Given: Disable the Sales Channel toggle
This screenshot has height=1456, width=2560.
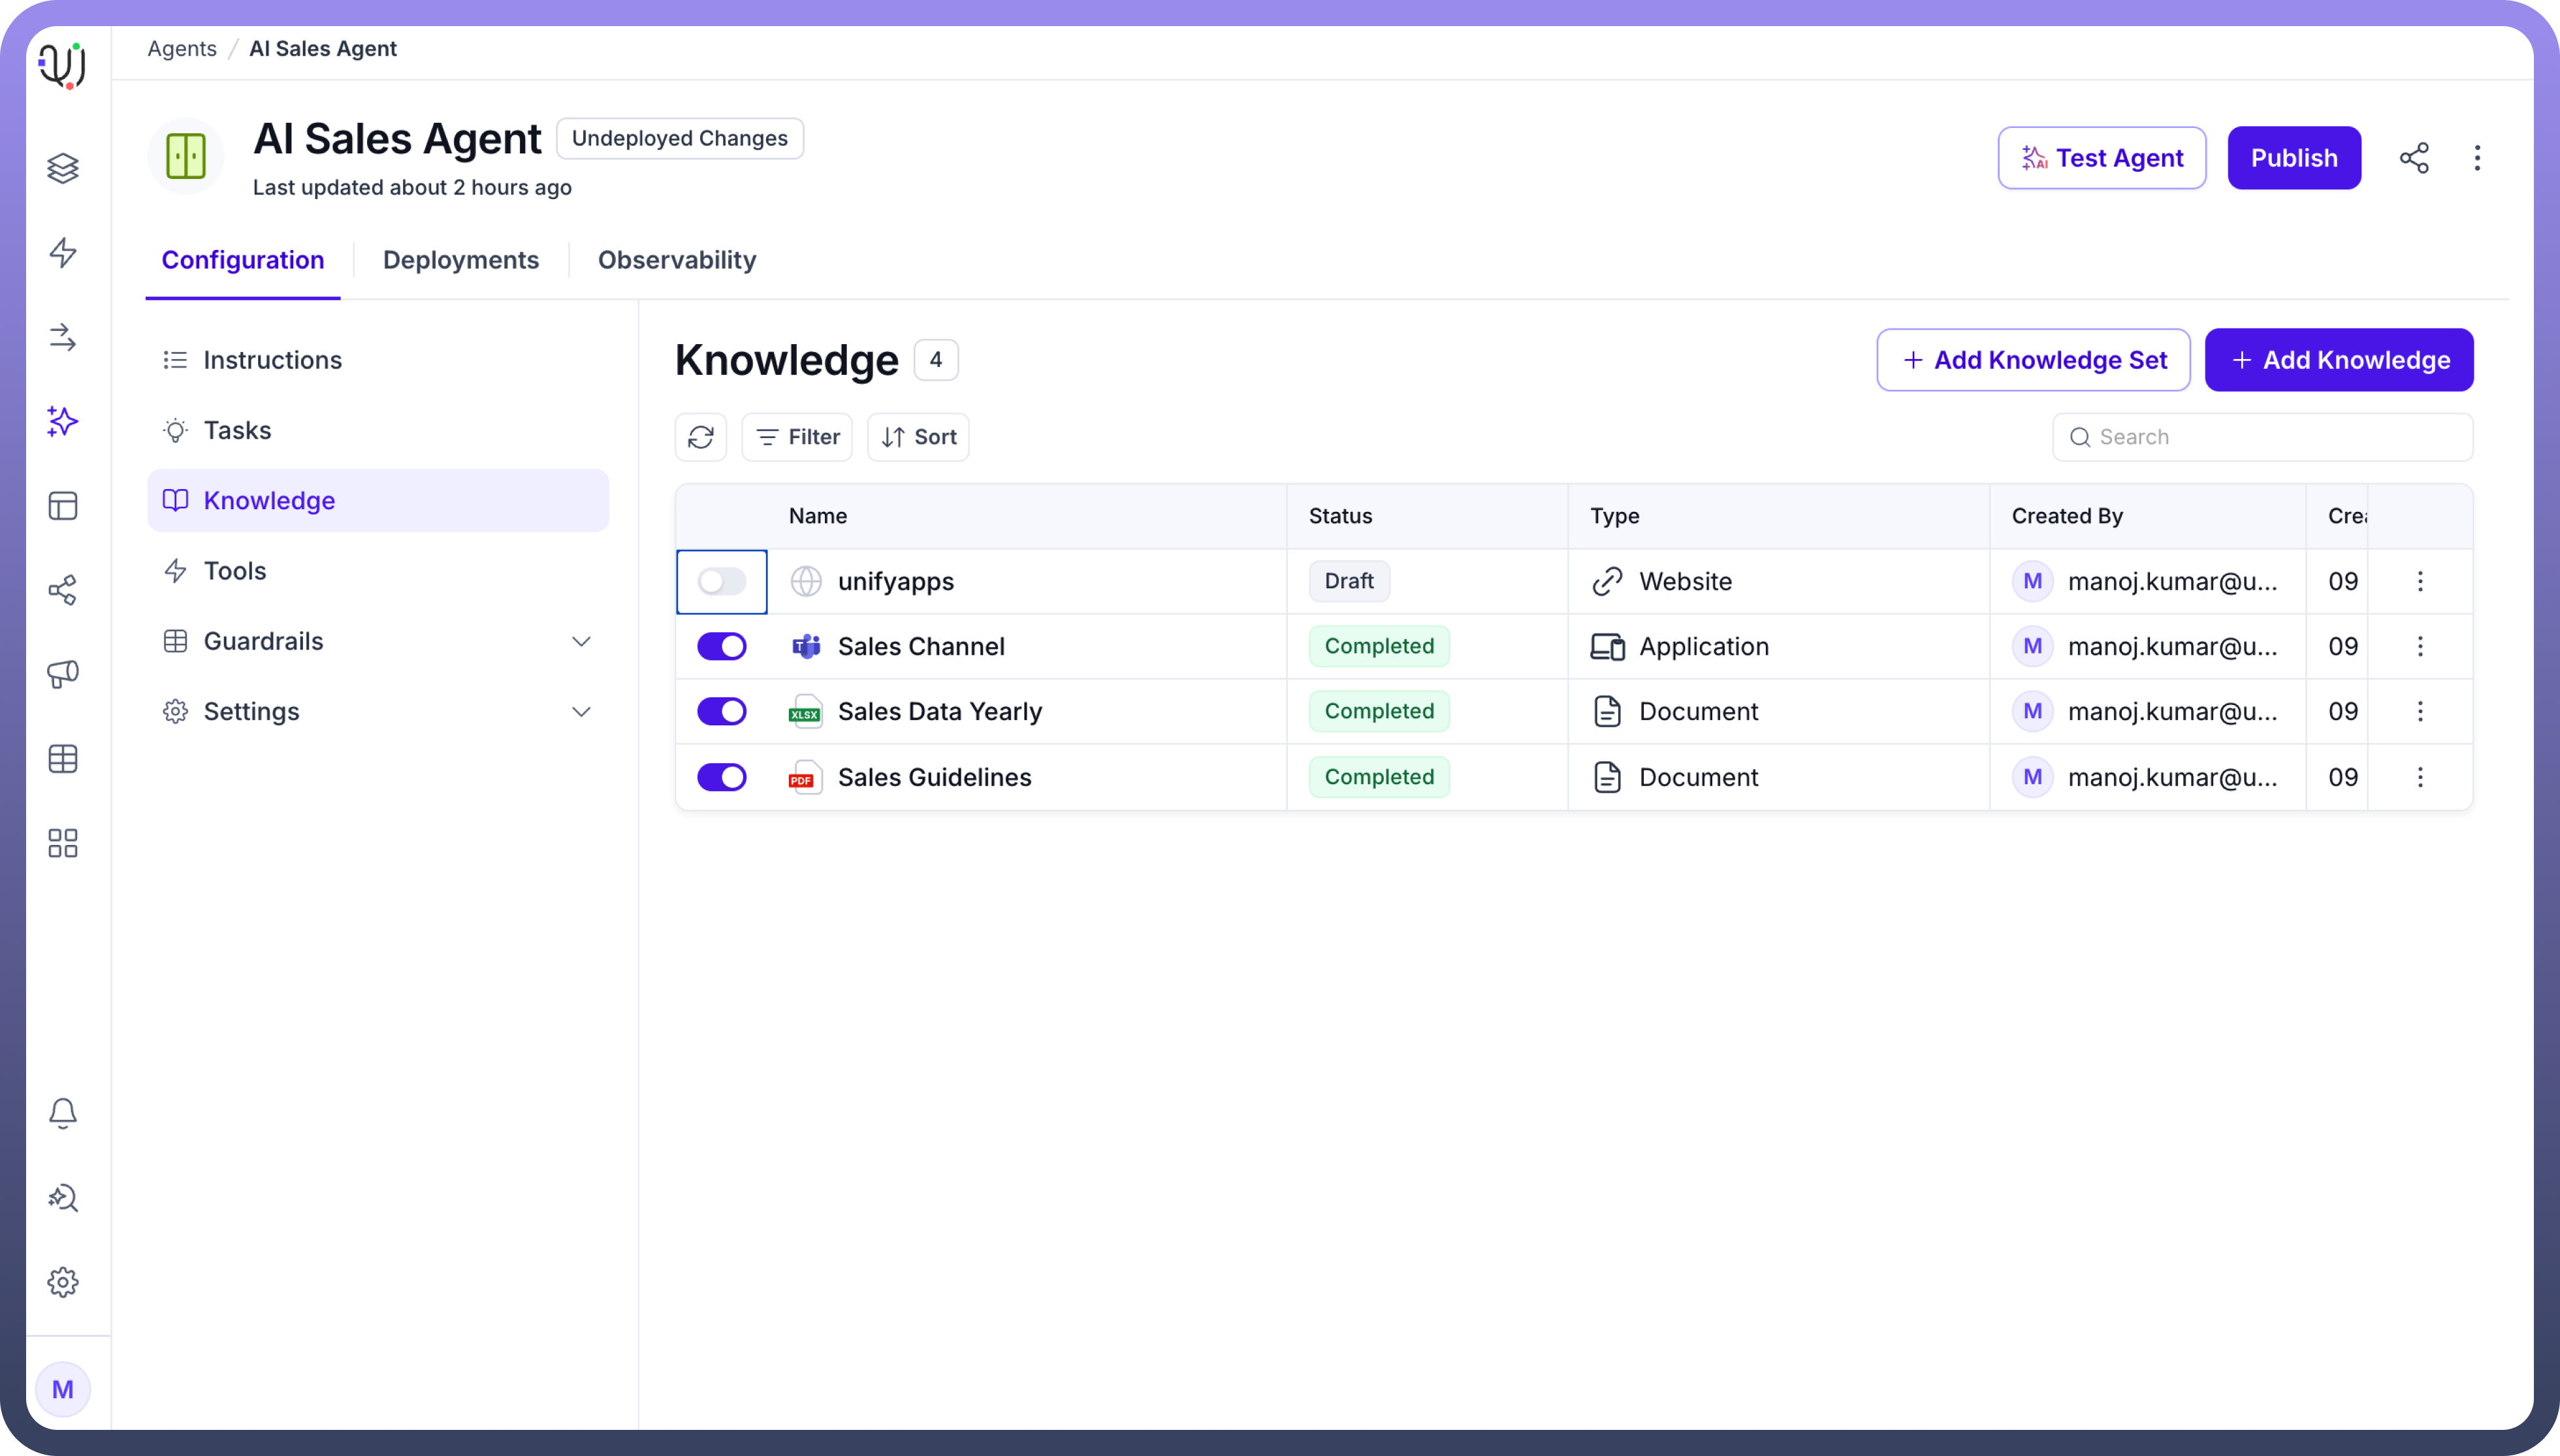Looking at the screenshot, I should point(722,647).
